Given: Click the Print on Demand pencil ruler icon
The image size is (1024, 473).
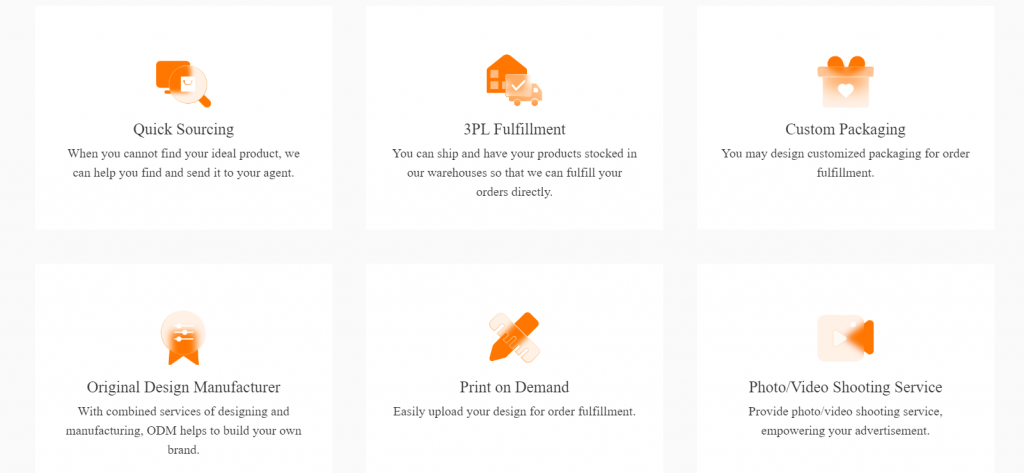Looking at the screenshot, I should point(514,337).
